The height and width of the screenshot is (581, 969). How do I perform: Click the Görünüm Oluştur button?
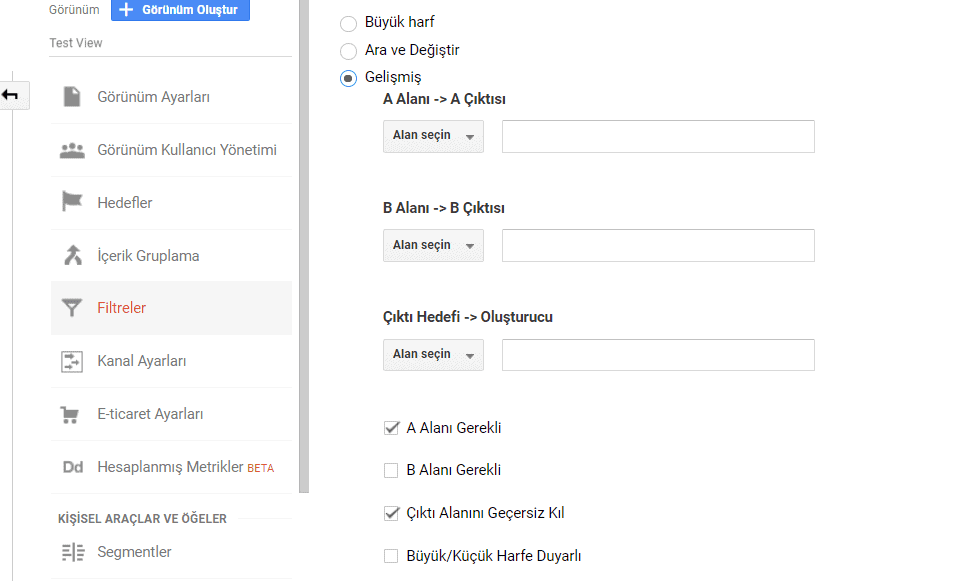pos(180,10)
